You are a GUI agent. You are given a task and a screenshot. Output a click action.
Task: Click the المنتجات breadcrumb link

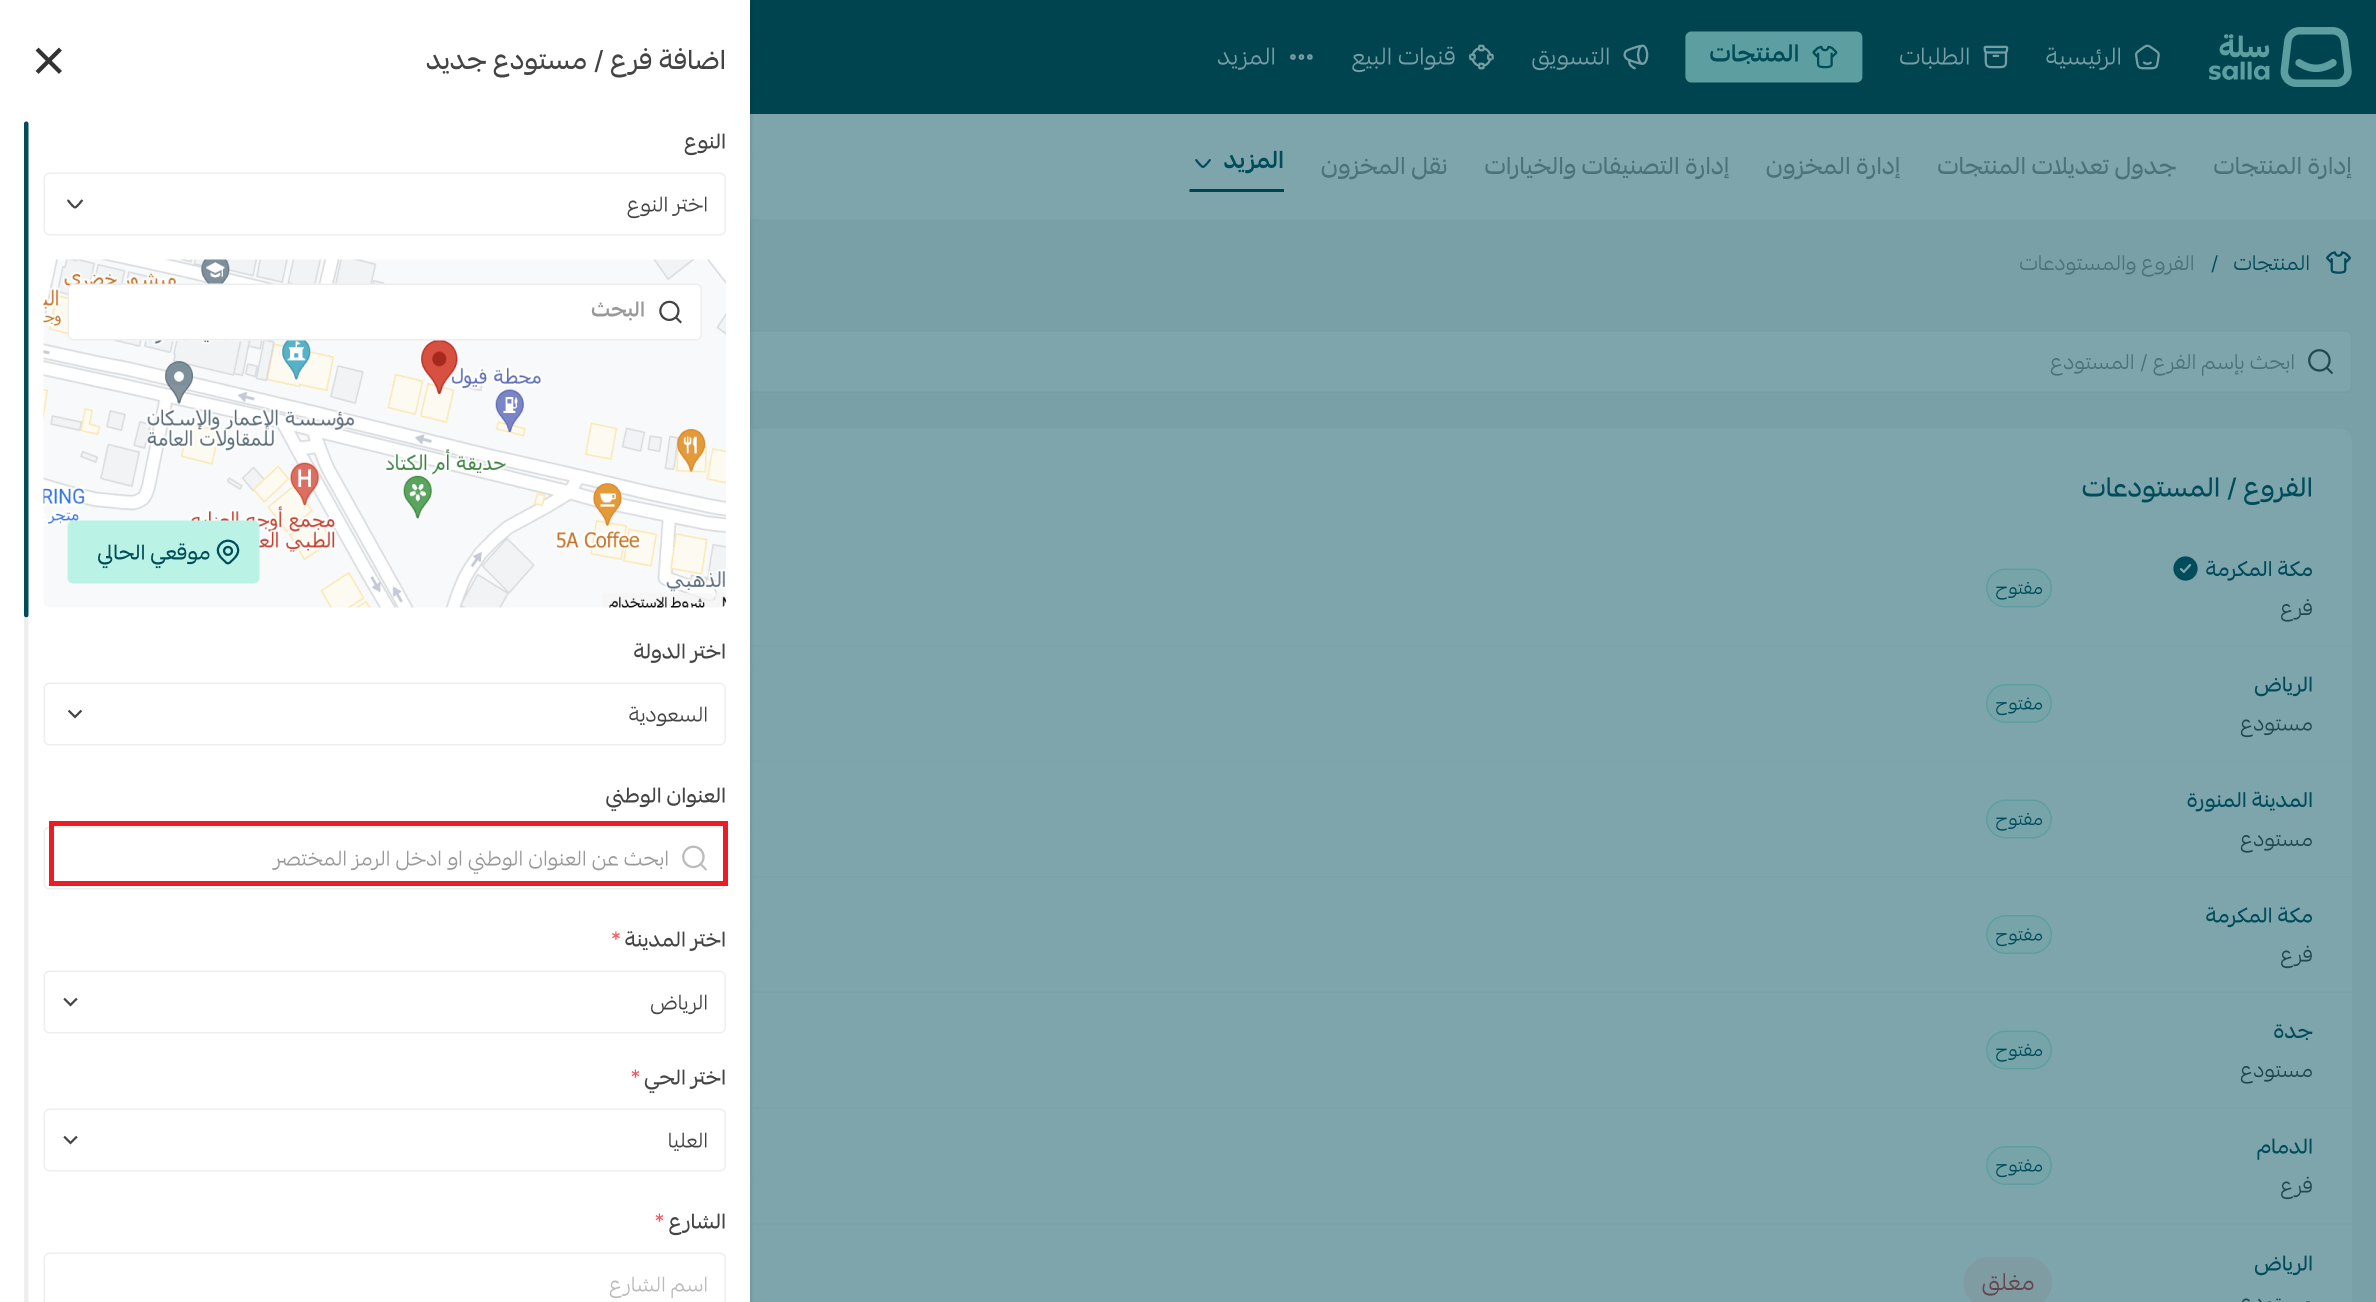coord(2271,263)
